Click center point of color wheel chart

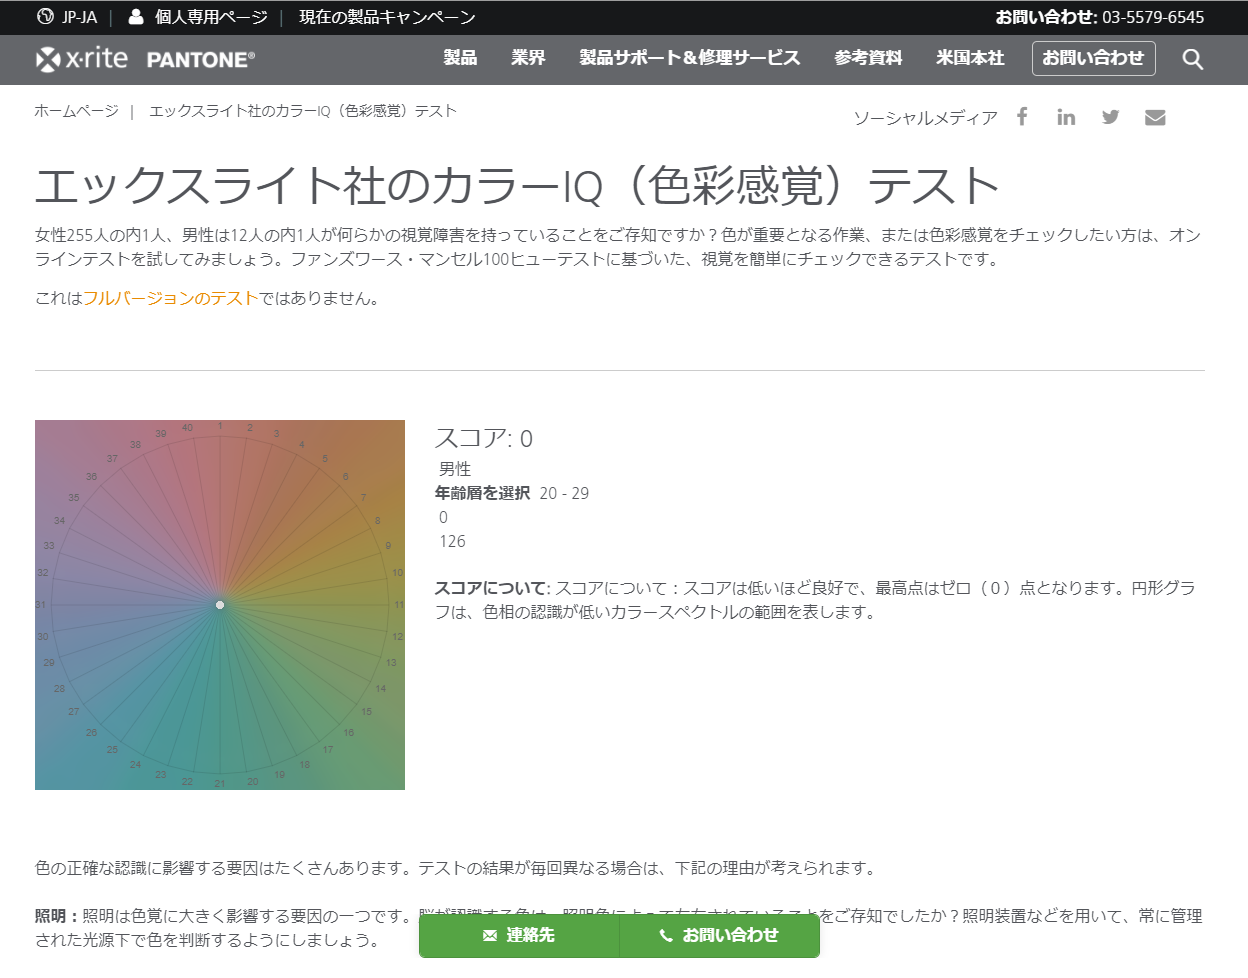click(x=220, y=605)
